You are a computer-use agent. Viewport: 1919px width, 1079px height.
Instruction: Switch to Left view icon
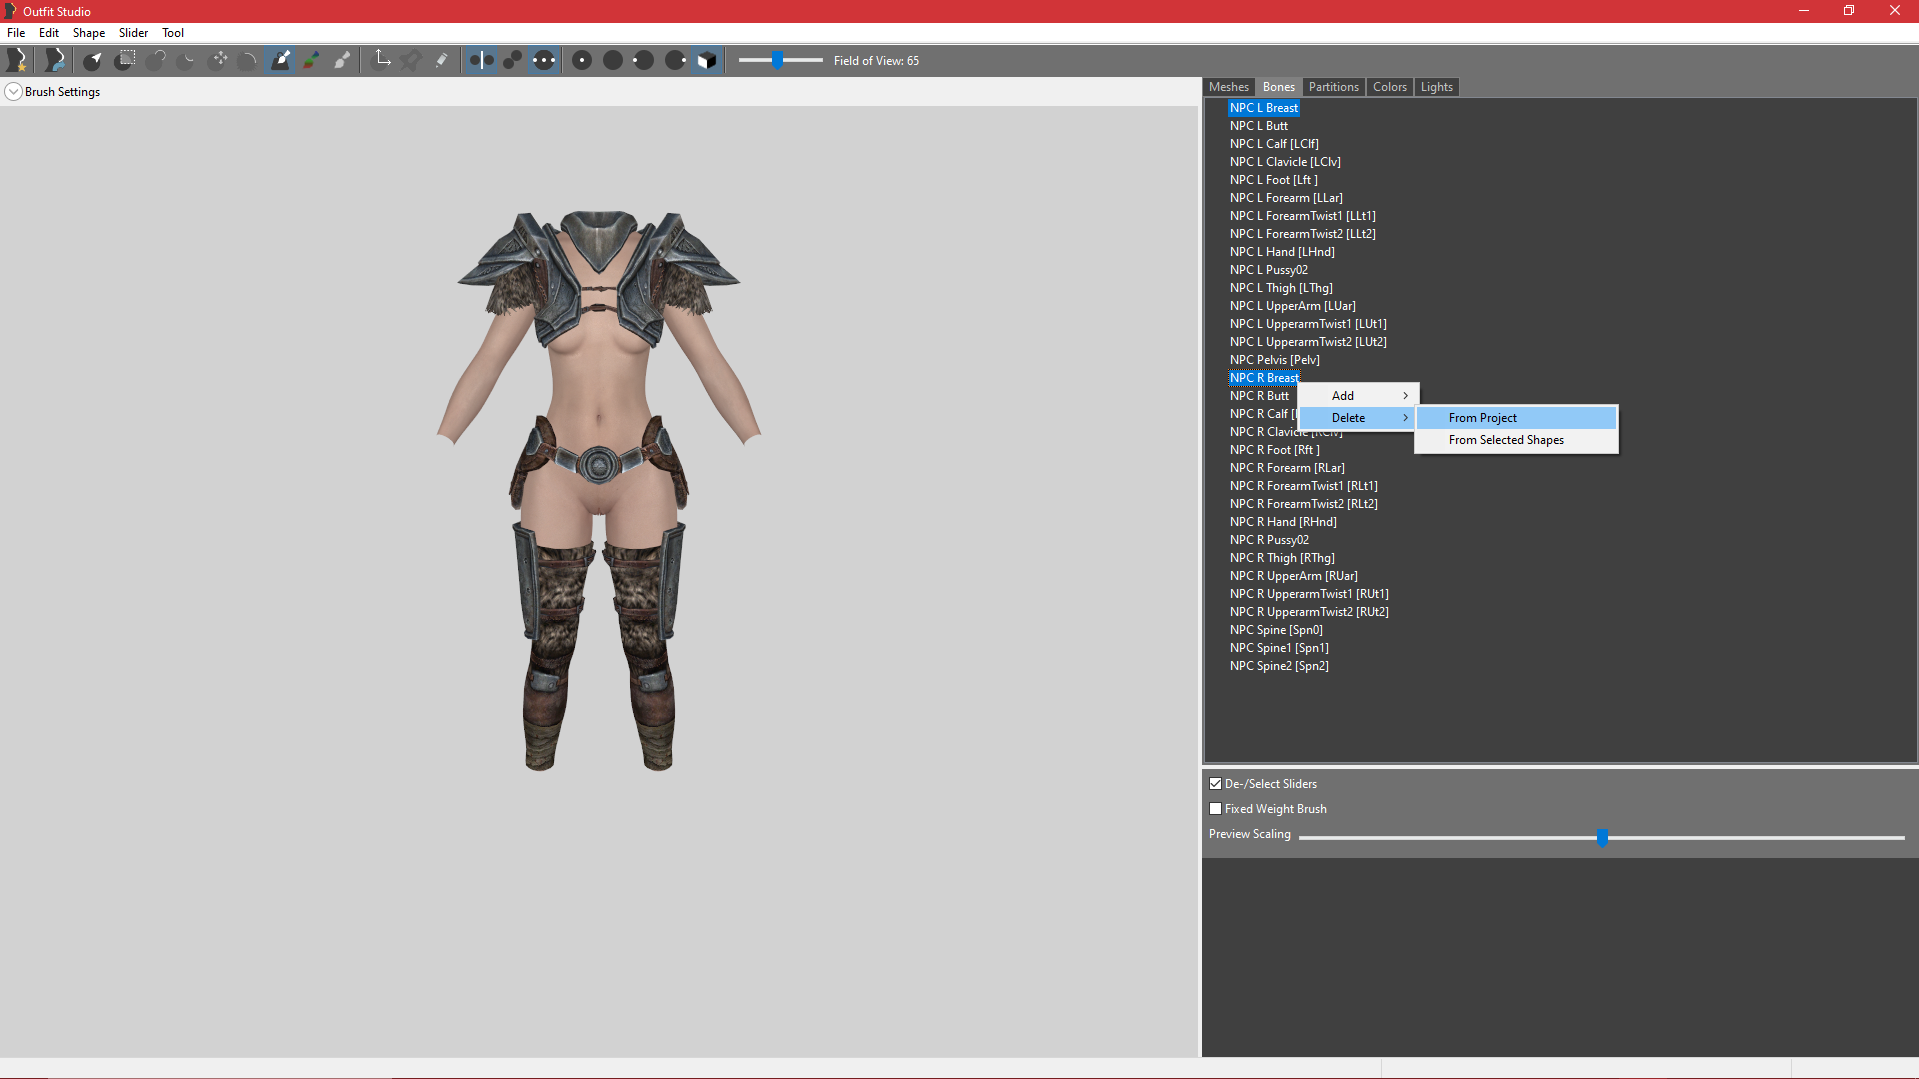(644, 60)
